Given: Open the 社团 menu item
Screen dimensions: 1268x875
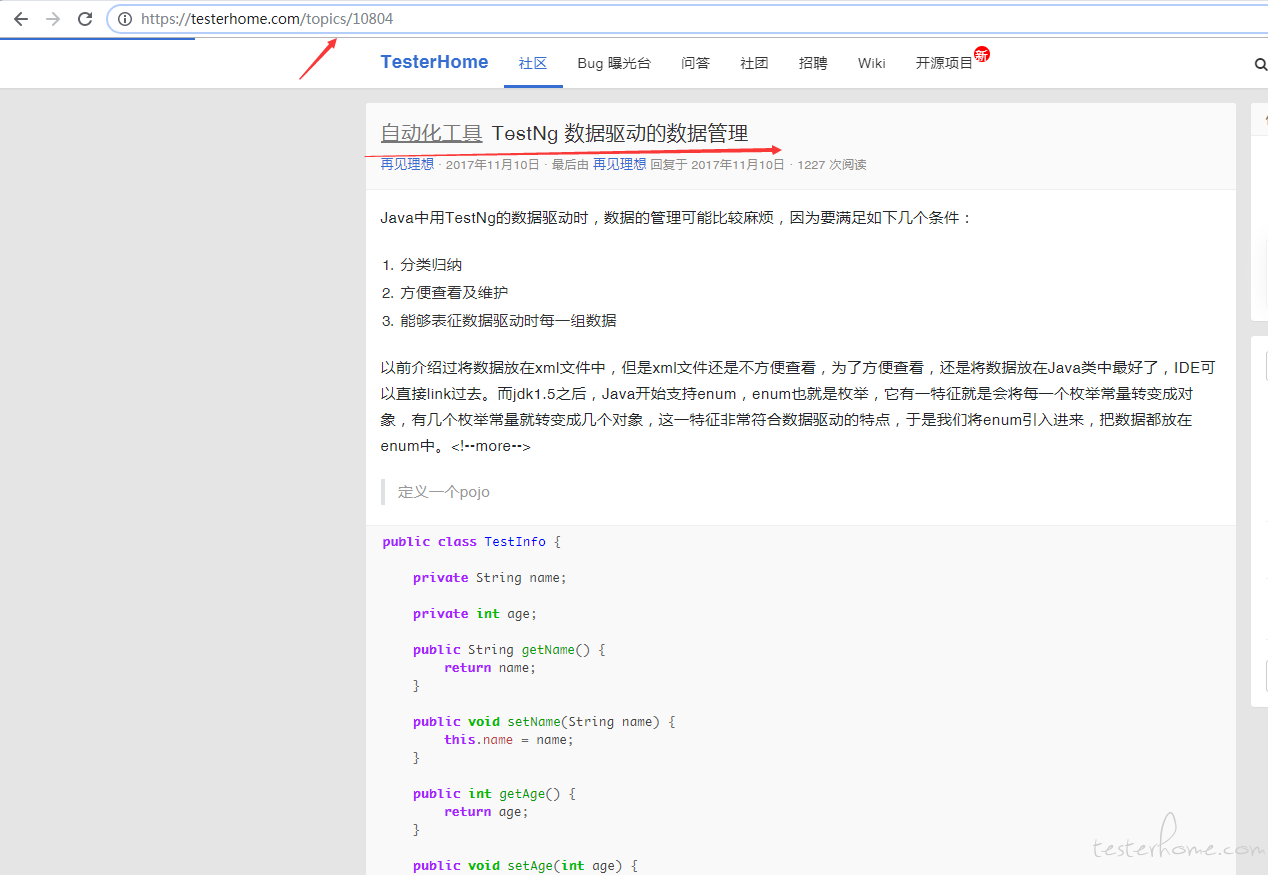Looking at the screenshot, I should (754, 63).
